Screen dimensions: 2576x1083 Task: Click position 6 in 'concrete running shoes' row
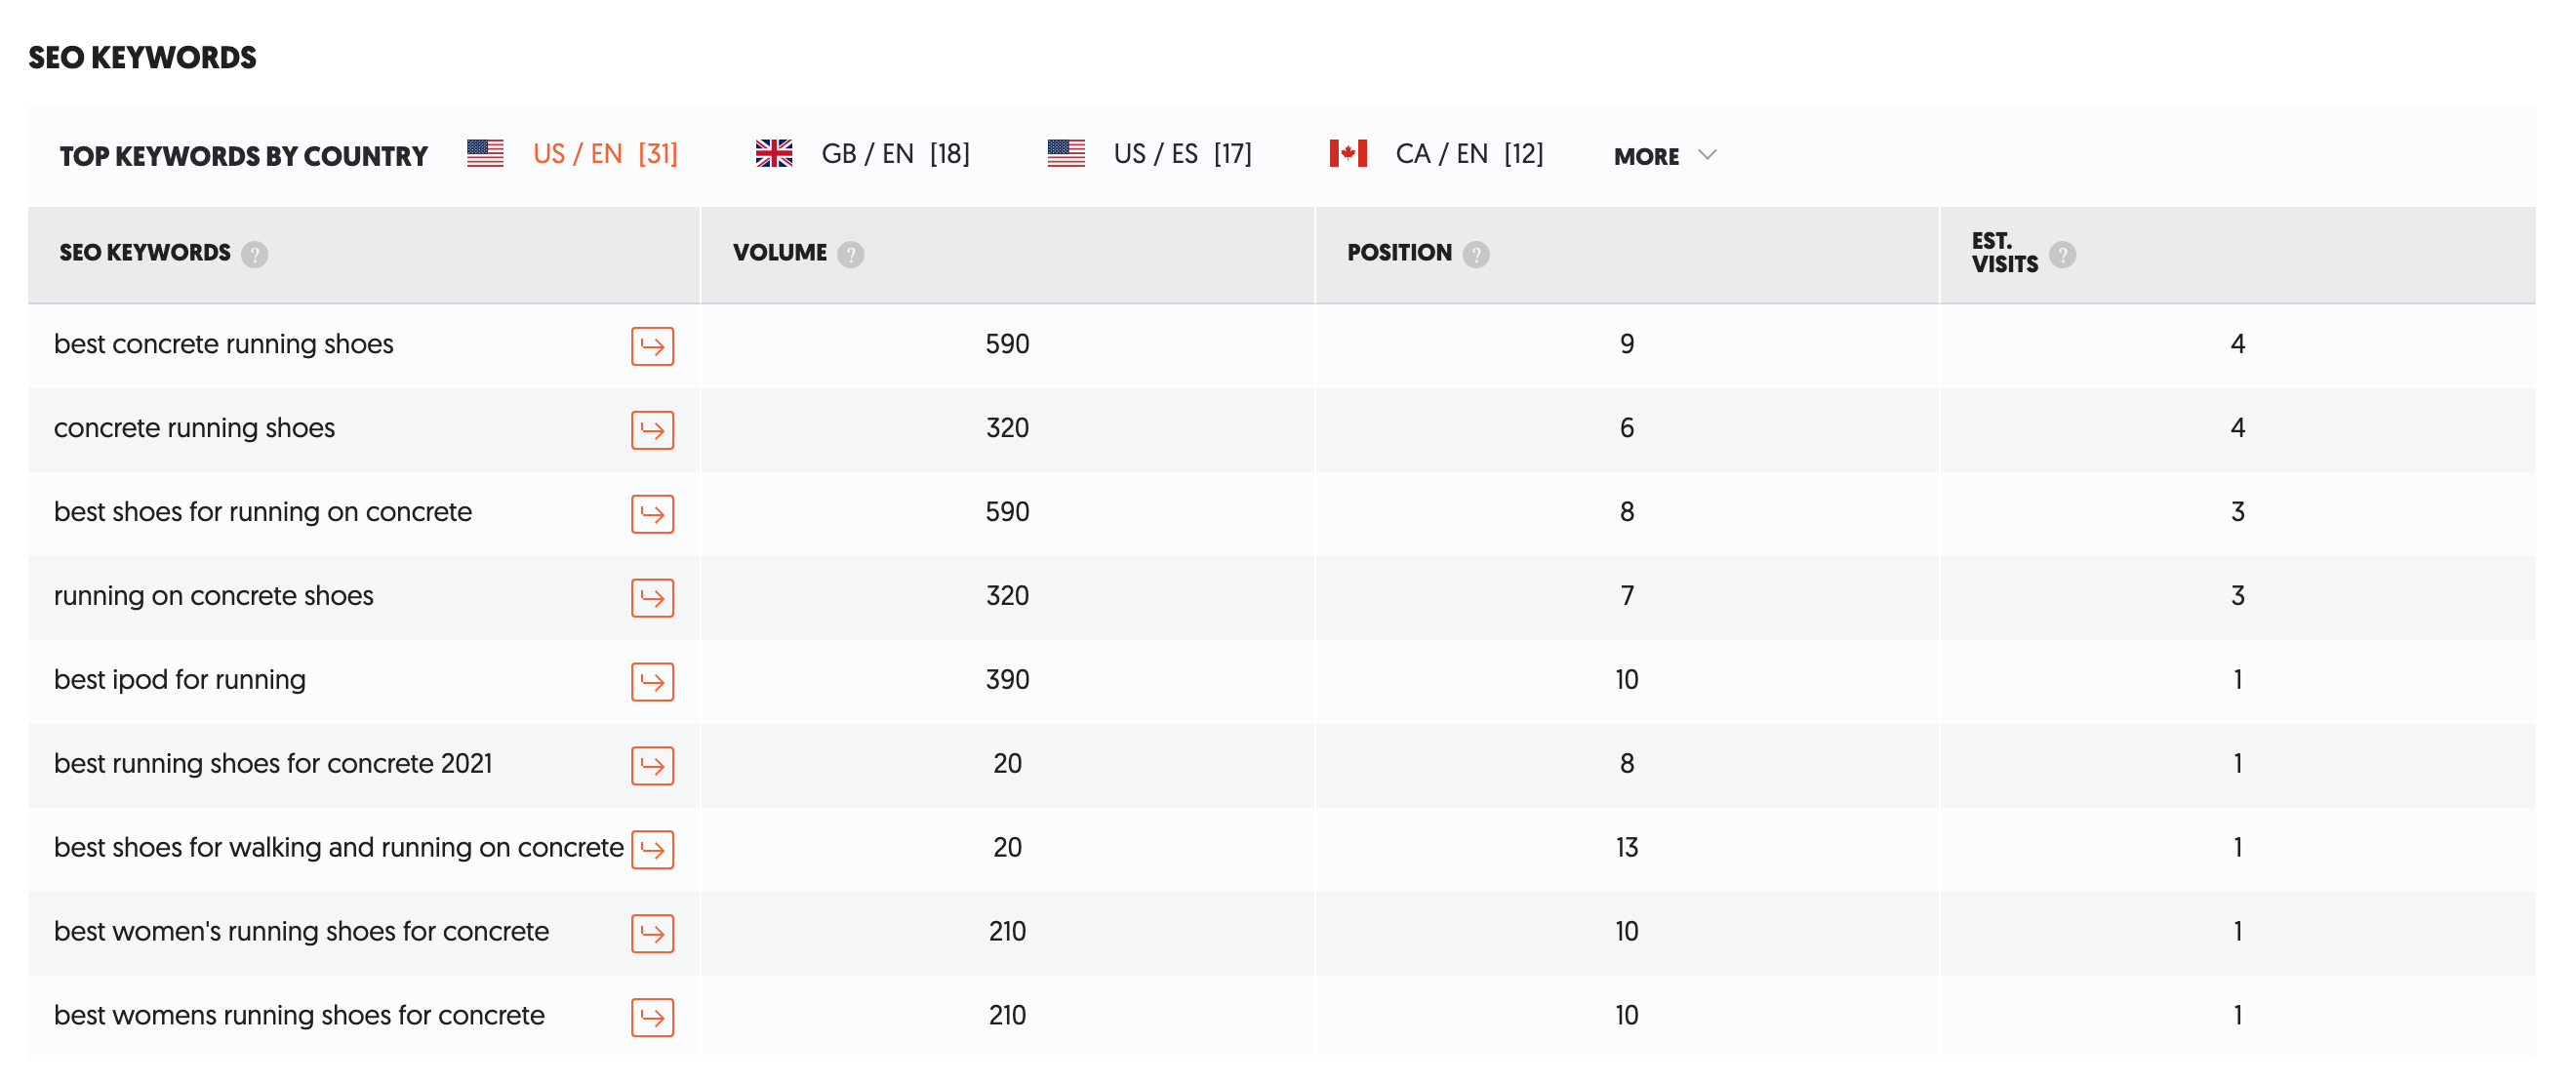1627,428
